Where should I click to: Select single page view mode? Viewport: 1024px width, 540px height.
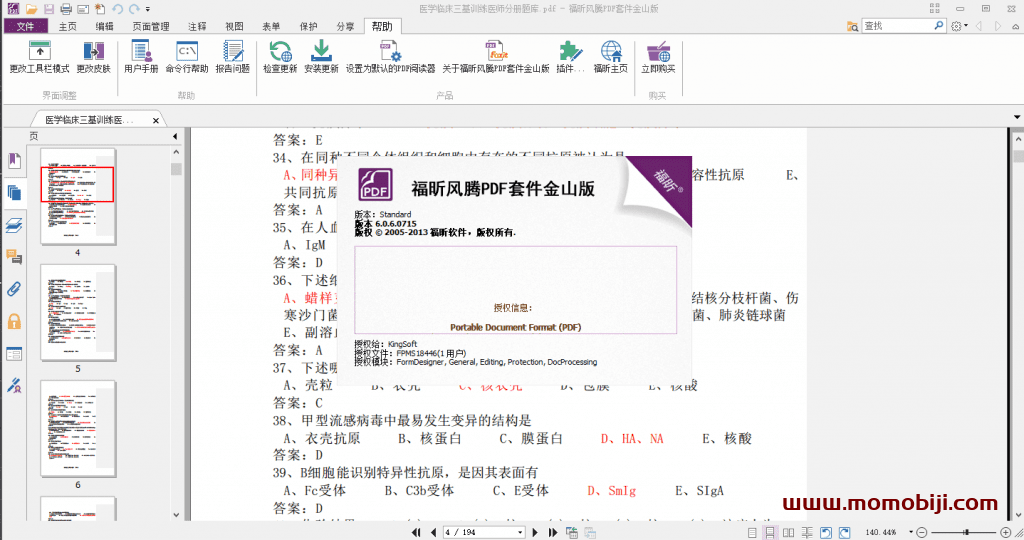[x=752, y=533]
